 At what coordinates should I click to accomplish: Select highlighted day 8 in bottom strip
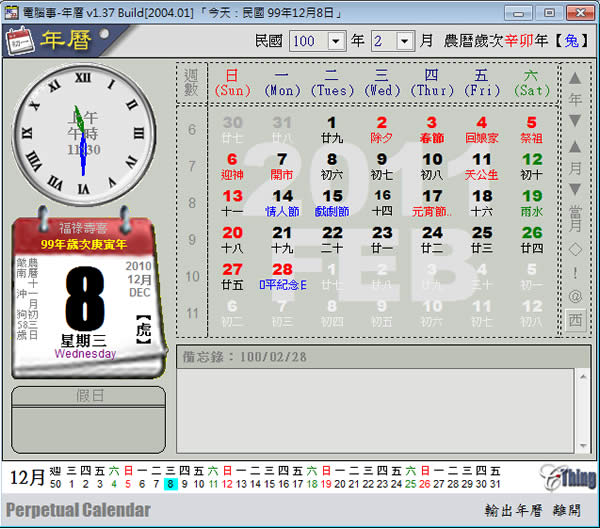pyautogui.click(x=171, y=484)
